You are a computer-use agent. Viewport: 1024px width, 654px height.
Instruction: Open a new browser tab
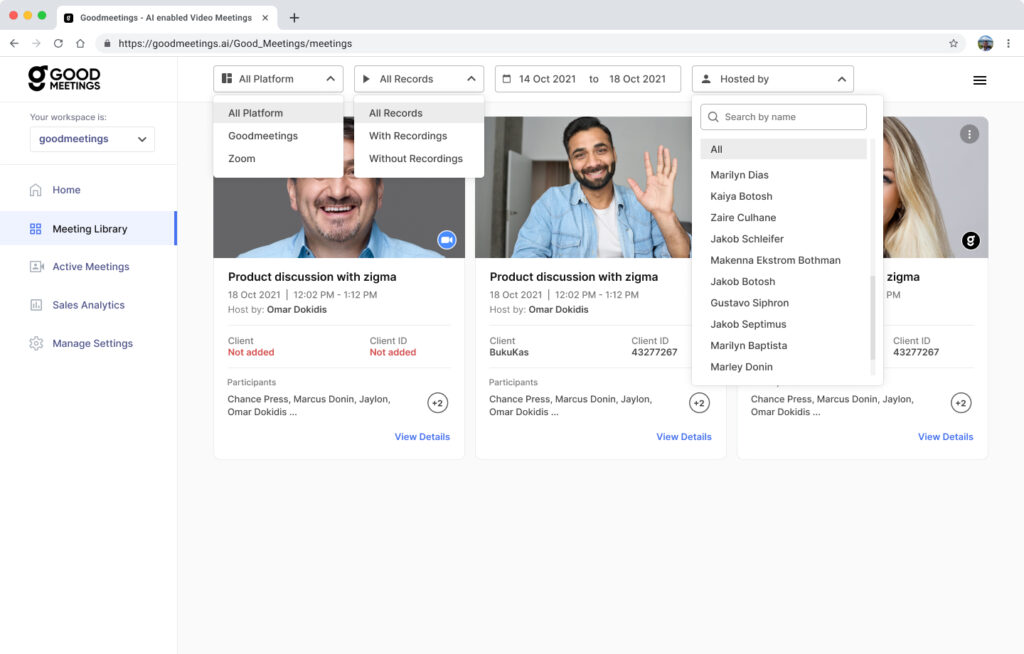click(294, 18)
